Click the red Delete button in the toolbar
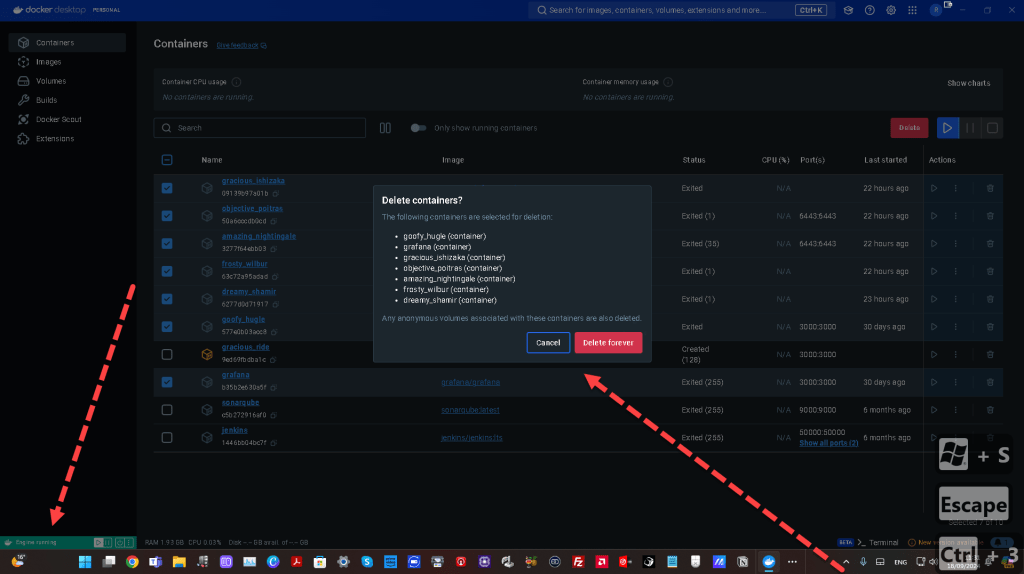This screenshot has width=1024, height=574. pos(909,128)
